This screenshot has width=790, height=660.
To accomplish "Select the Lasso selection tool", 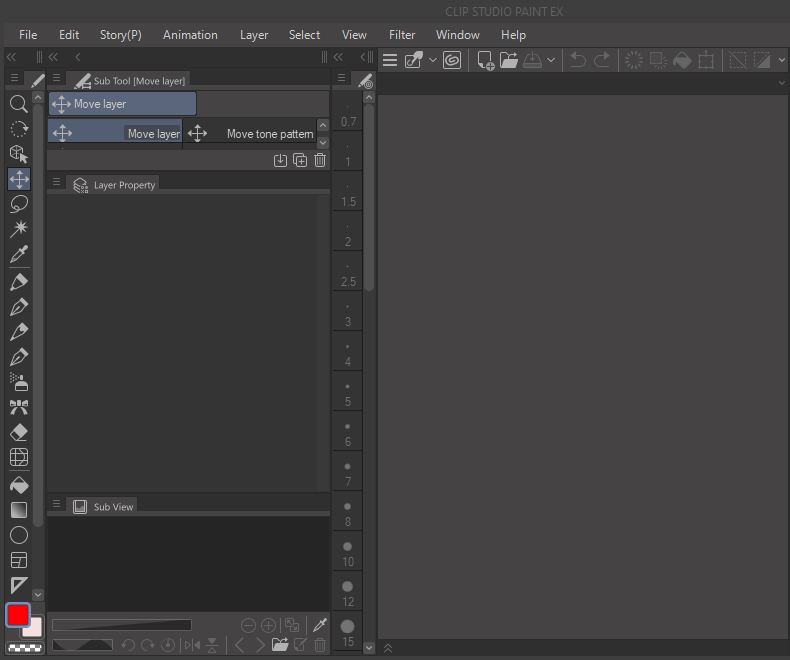I will coord(18,204).
